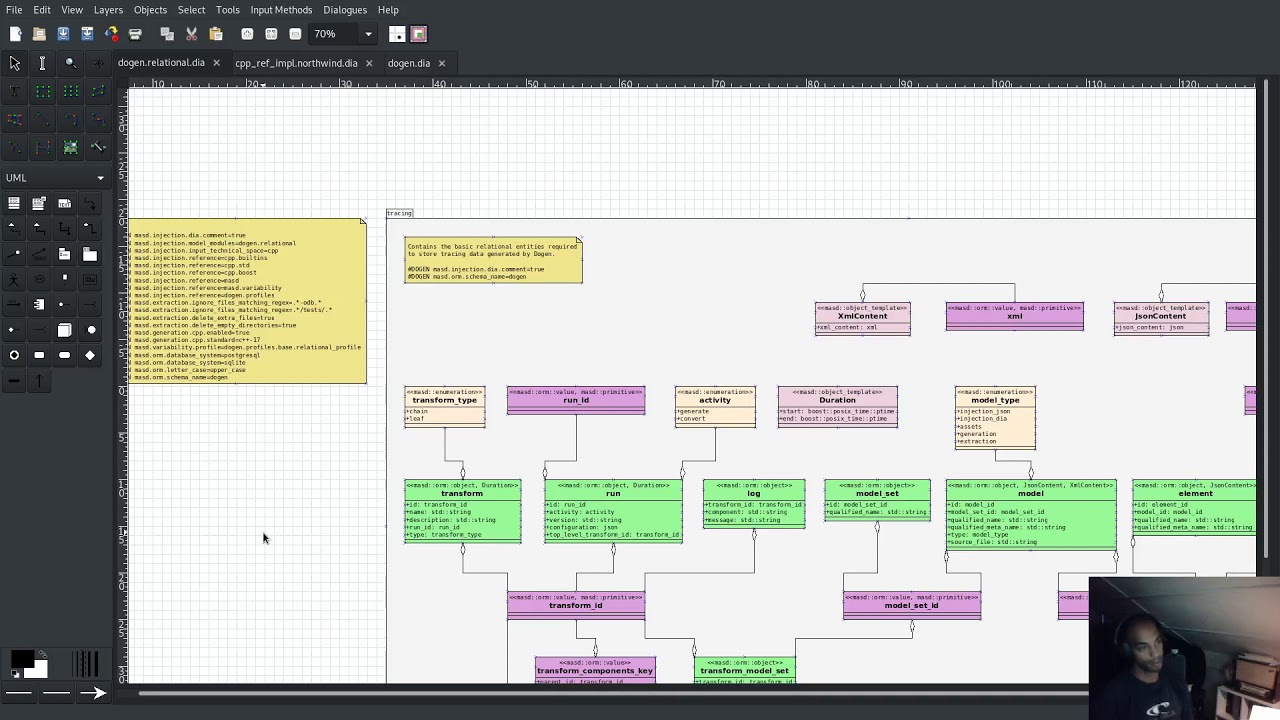Open the line width selector
The height and width of the screenshot is (720, 1280).
[x=86, y=664]
